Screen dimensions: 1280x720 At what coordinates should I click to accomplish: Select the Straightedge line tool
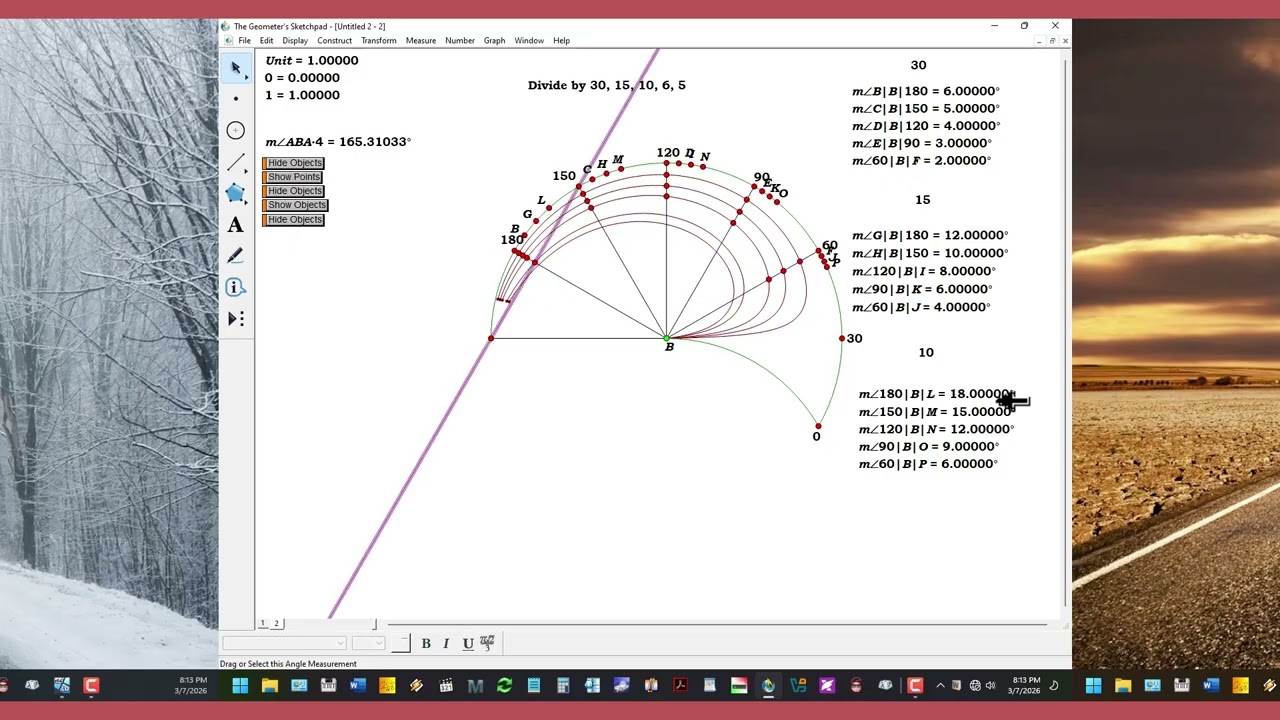click(x=236, y=162)
